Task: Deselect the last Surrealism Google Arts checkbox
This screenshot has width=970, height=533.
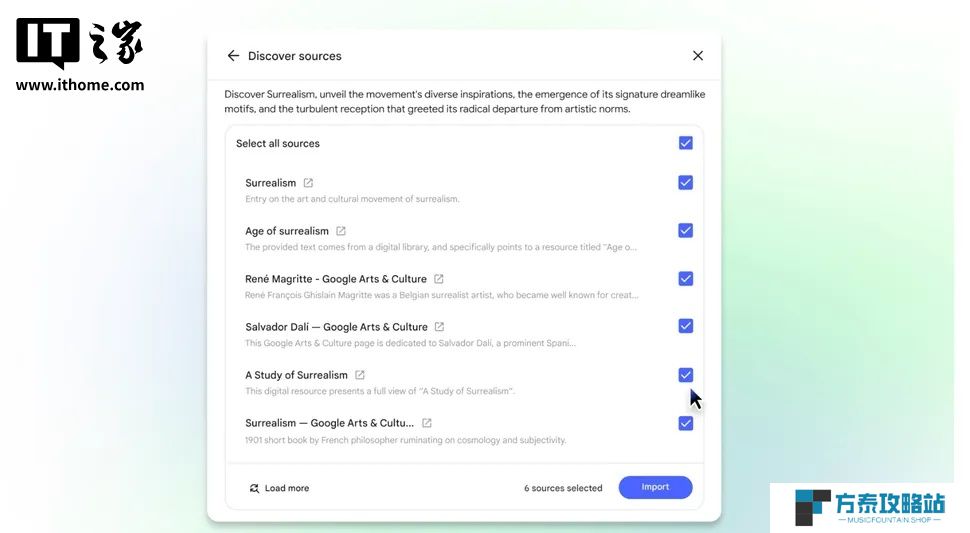Action: coord(685,423)
